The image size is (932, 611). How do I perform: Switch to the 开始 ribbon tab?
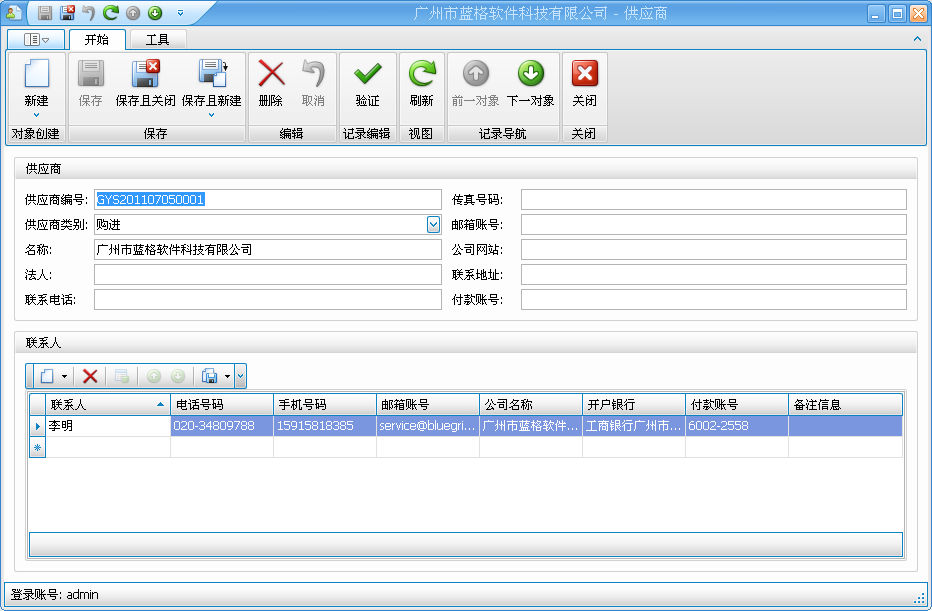[x=96, y=40]
